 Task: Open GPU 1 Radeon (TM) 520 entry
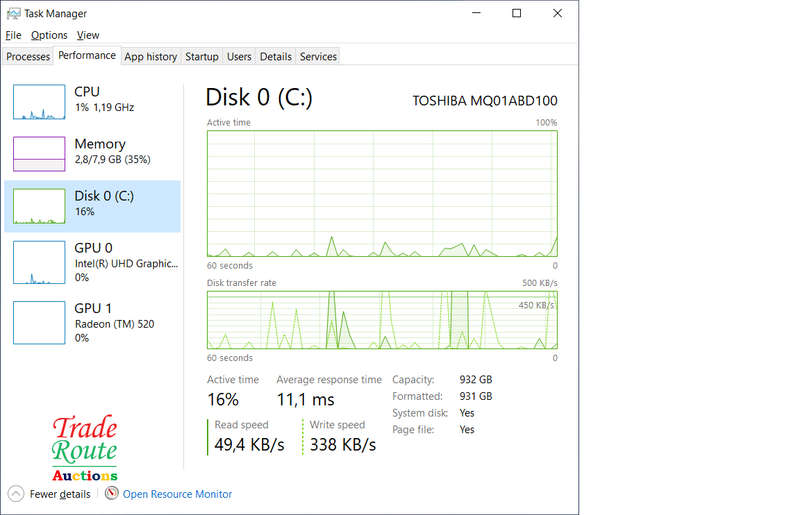92,323
